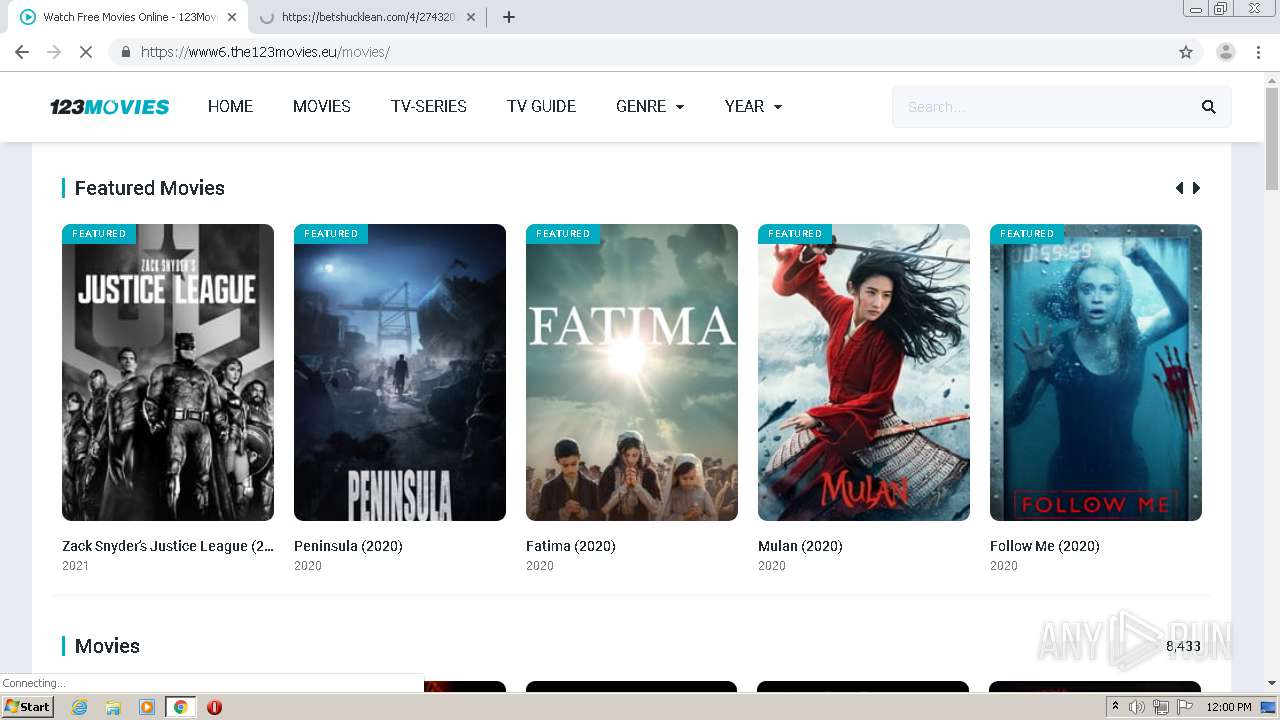Click the Movies section heading
Viewport: 1280px width, 720px height.
pyautogui.click(x=107, y=646)
